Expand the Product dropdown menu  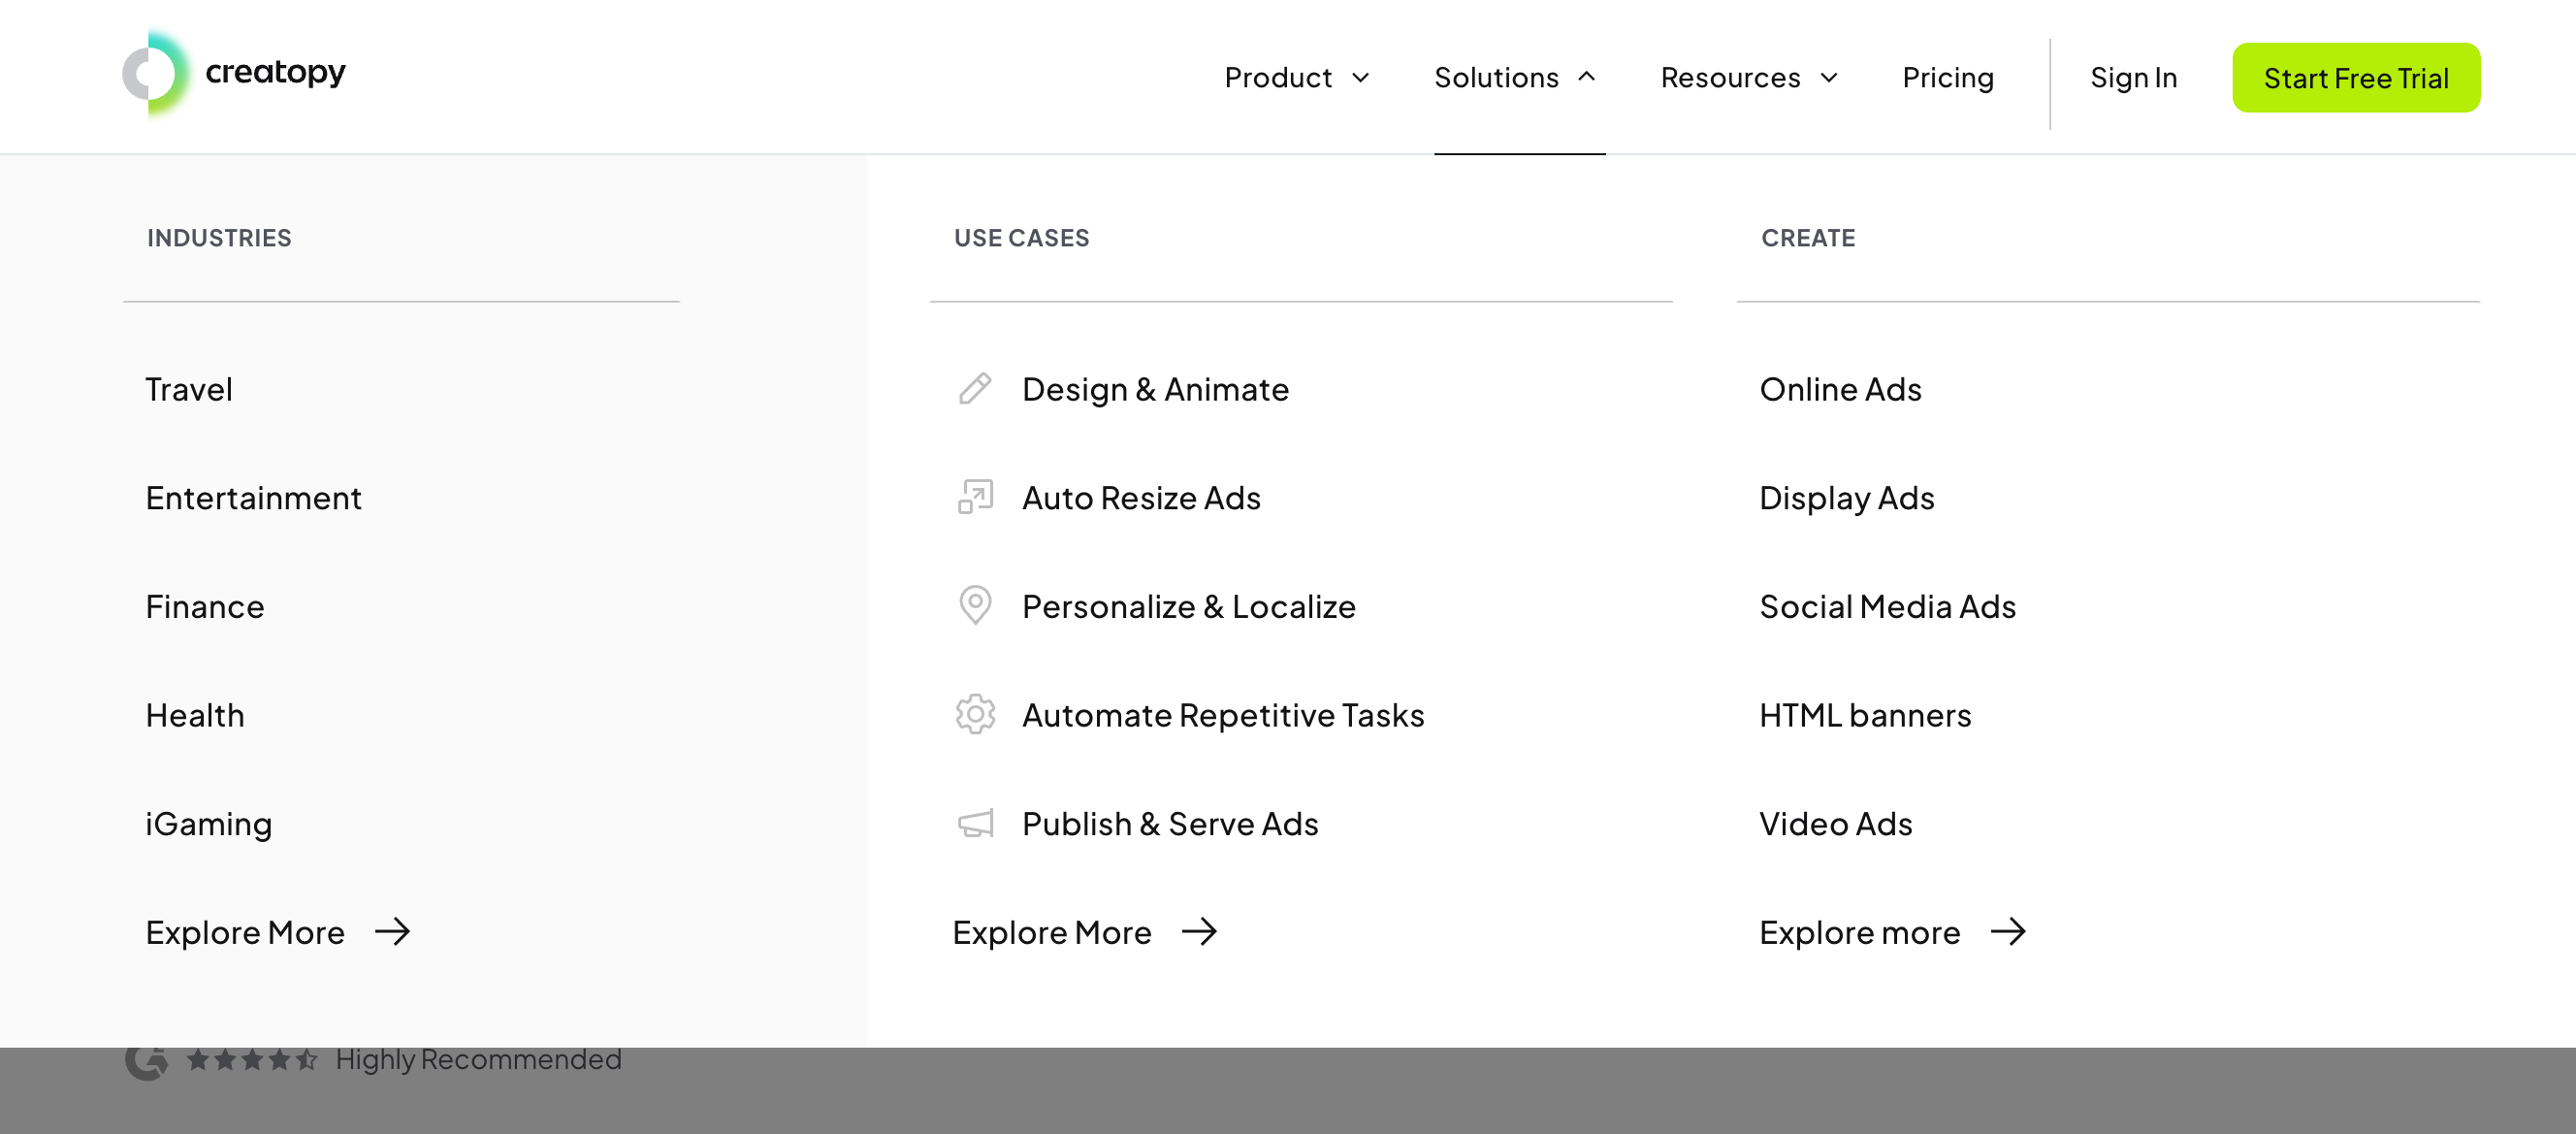[x=1296, y=78]
